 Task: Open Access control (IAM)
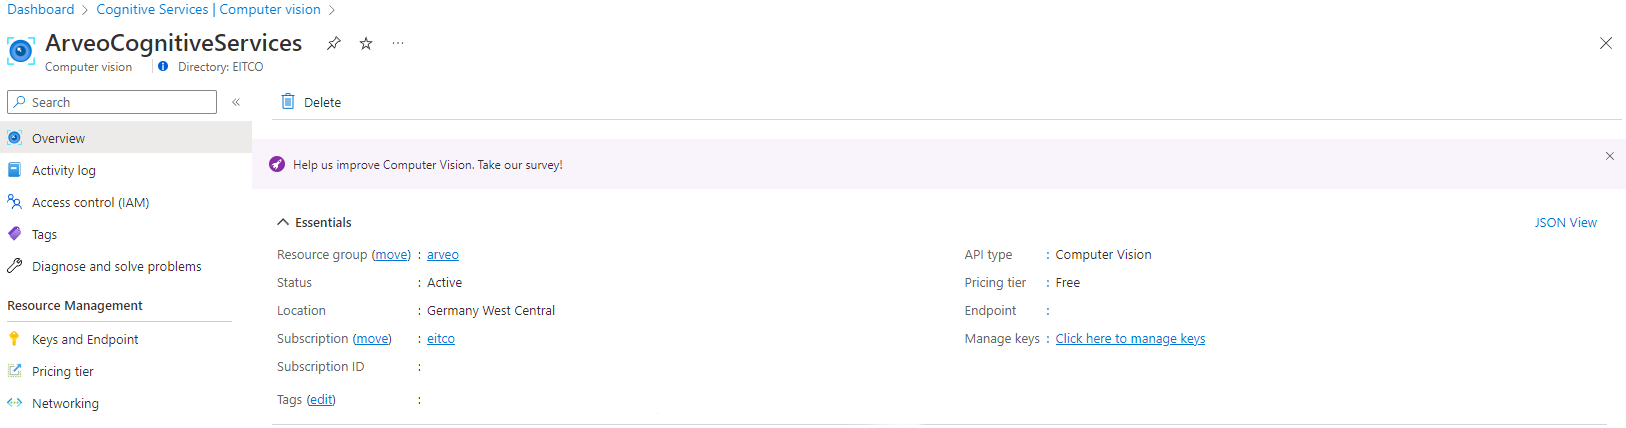(x=90, y=203)
